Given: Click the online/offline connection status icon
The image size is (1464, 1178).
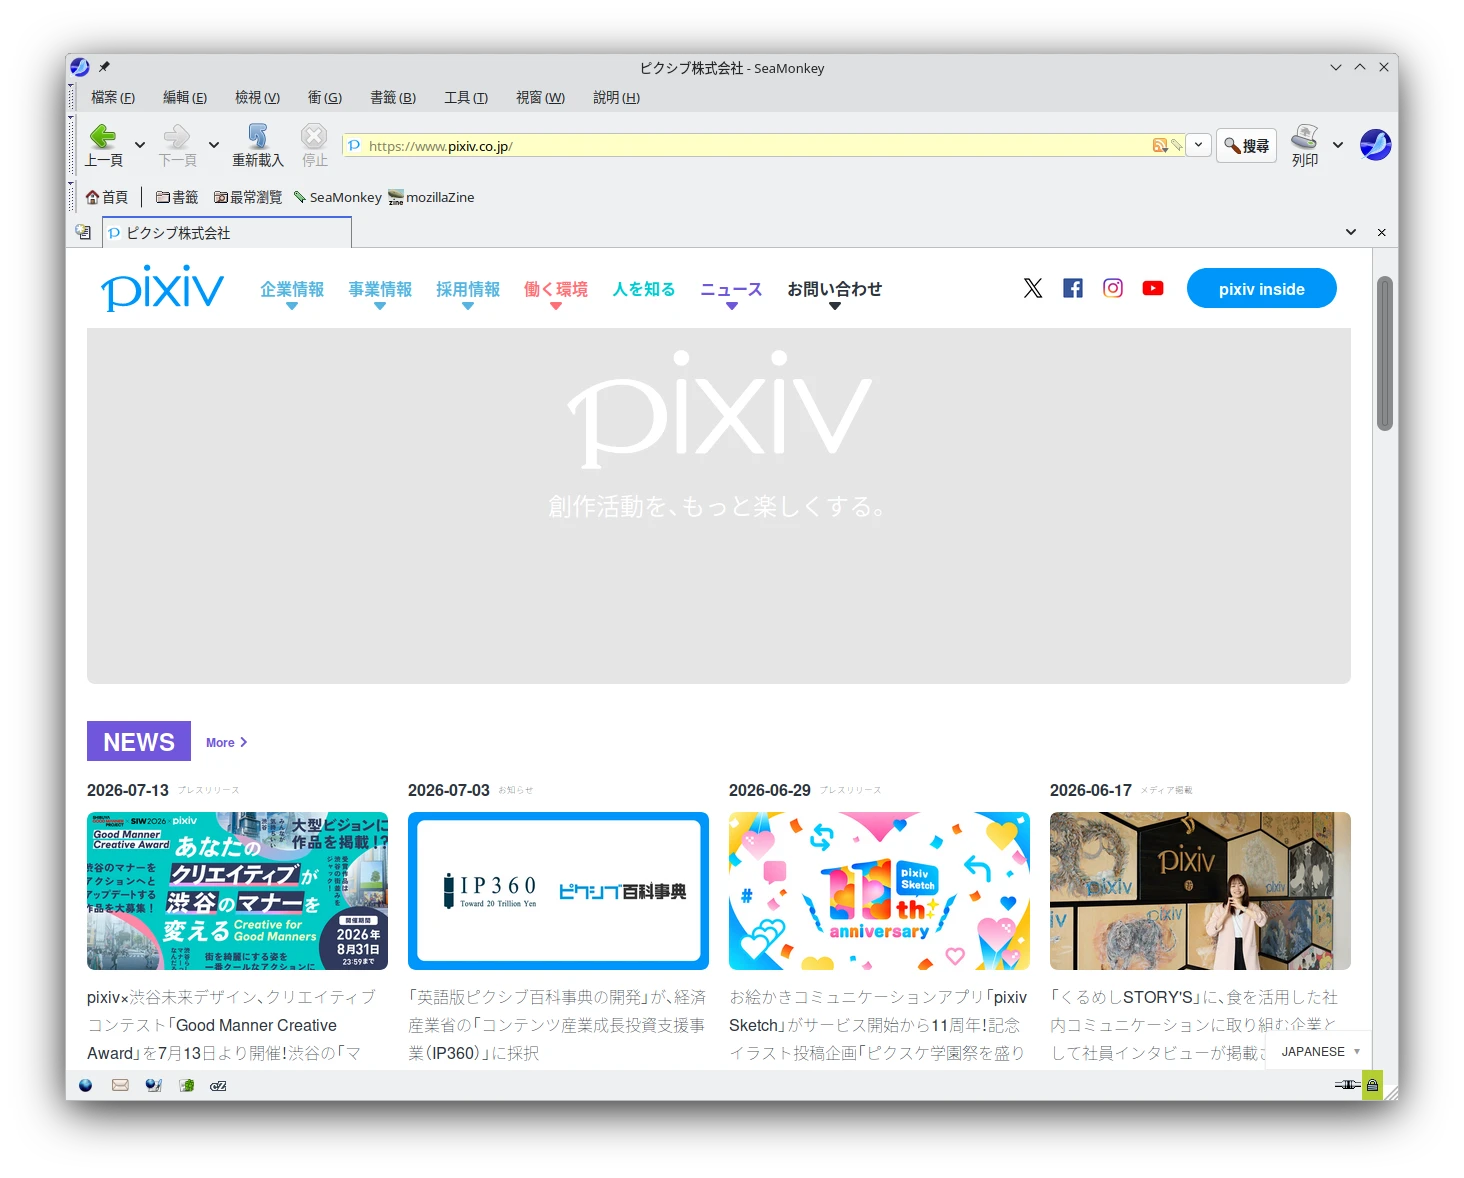Looking at the screenshot, I should 1347,1085.
